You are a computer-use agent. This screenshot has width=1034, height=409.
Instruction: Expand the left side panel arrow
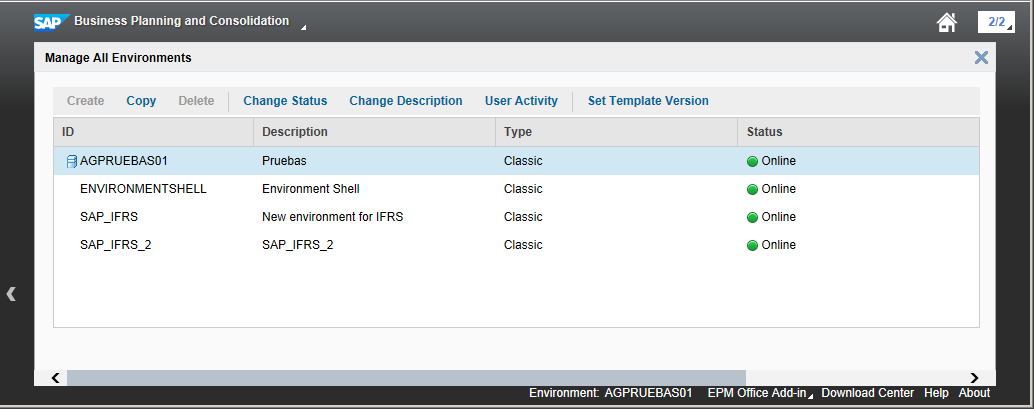[x=11, y=294]
